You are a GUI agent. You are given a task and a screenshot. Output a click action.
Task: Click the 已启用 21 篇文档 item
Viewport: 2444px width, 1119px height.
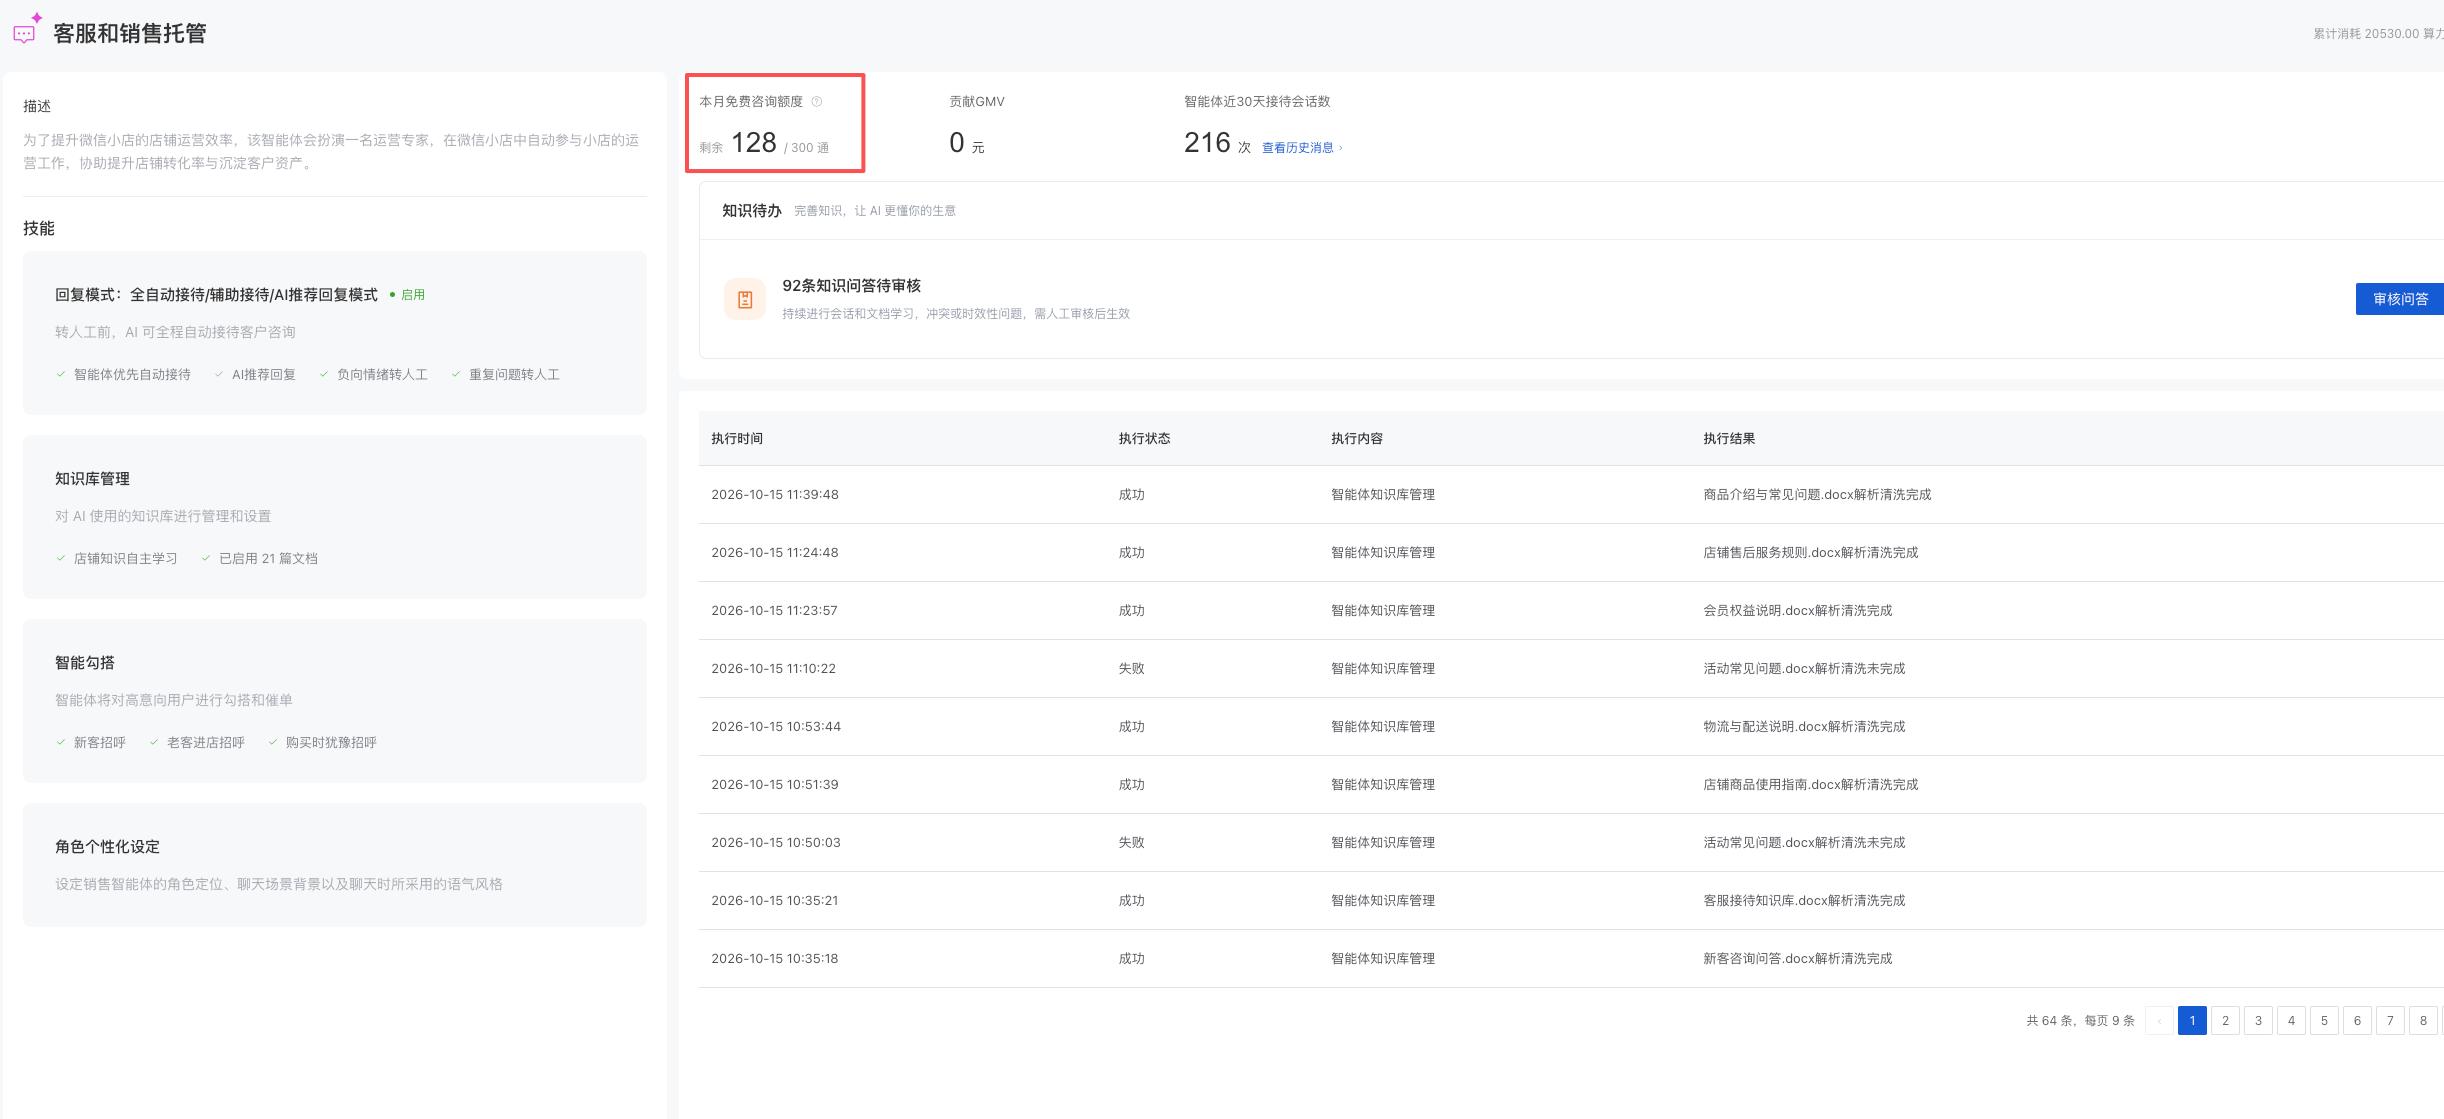(259, 558)
